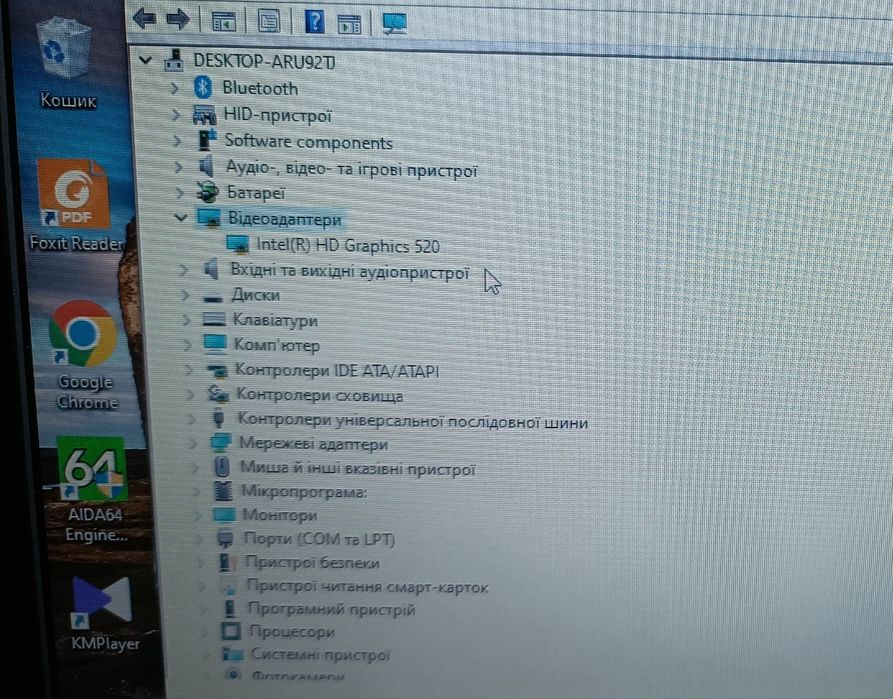The width and height of the screenshot is (893, 699).
Task: Click the show/hide console tree toolbar icon
Action: click(x=223, y=22)
